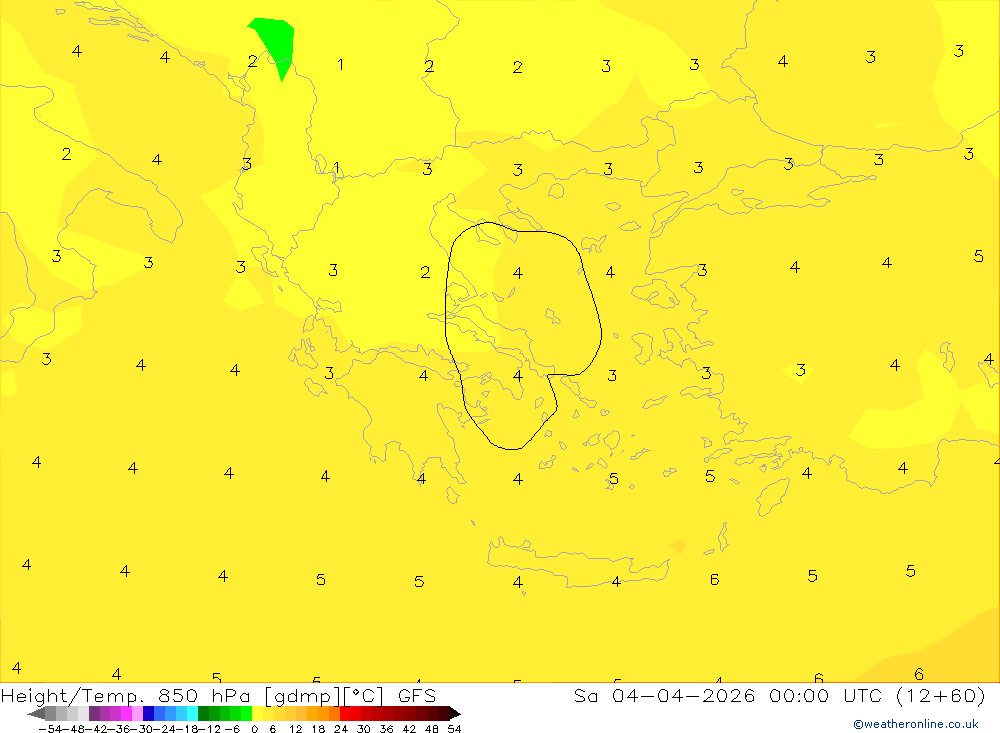Click the legend label '-54'
Screen dimensions: 1000x733
tap(50, 729)
